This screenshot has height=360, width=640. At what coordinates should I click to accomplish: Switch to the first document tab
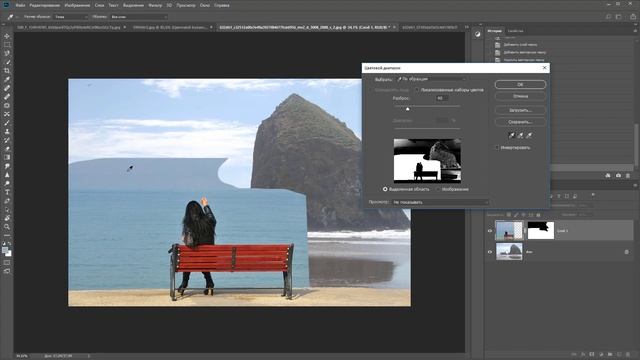pos(69,27)
